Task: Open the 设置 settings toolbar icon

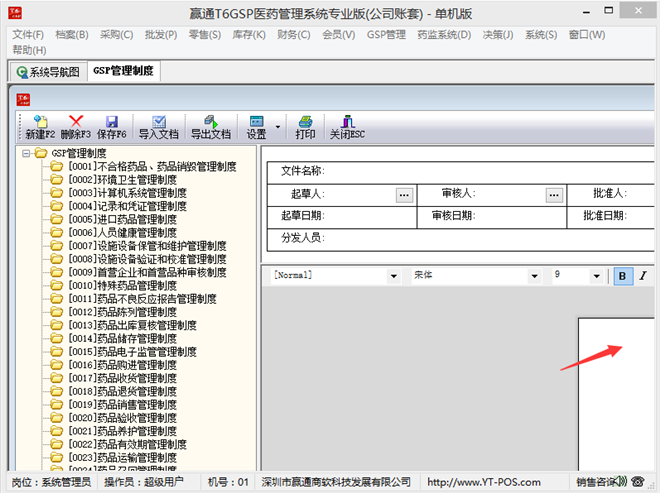Action: click(256, 121)
